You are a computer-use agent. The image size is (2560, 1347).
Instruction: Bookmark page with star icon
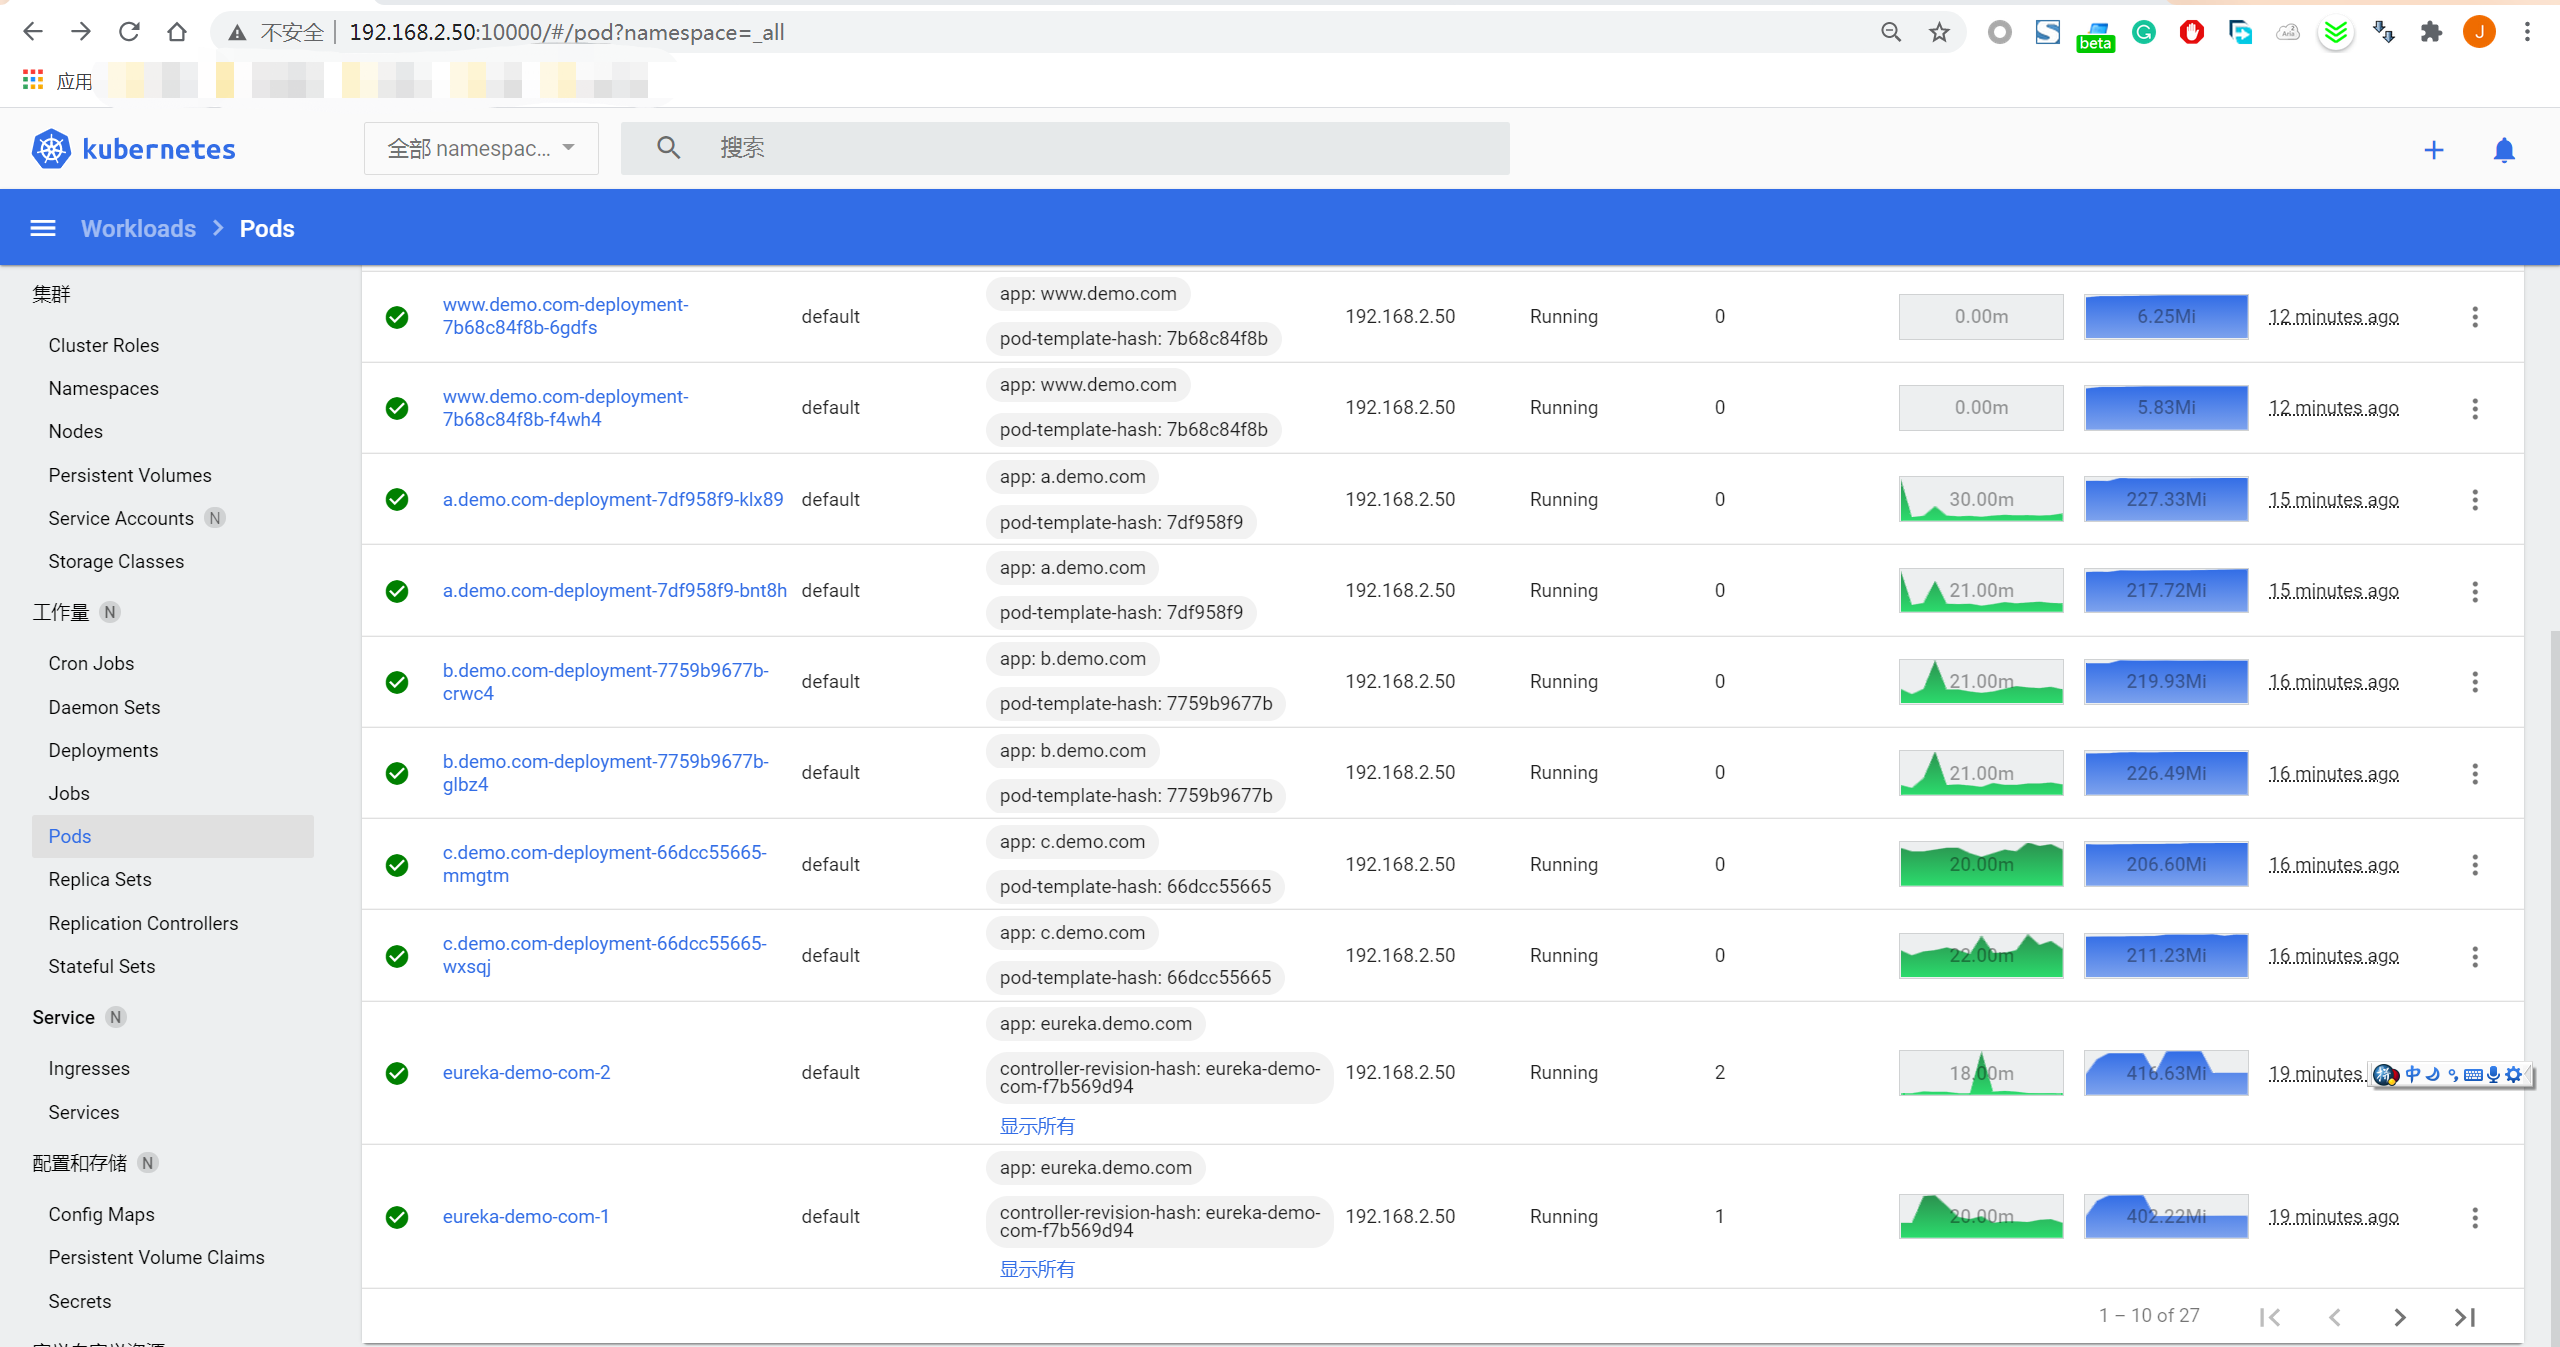coord(1939,32)
